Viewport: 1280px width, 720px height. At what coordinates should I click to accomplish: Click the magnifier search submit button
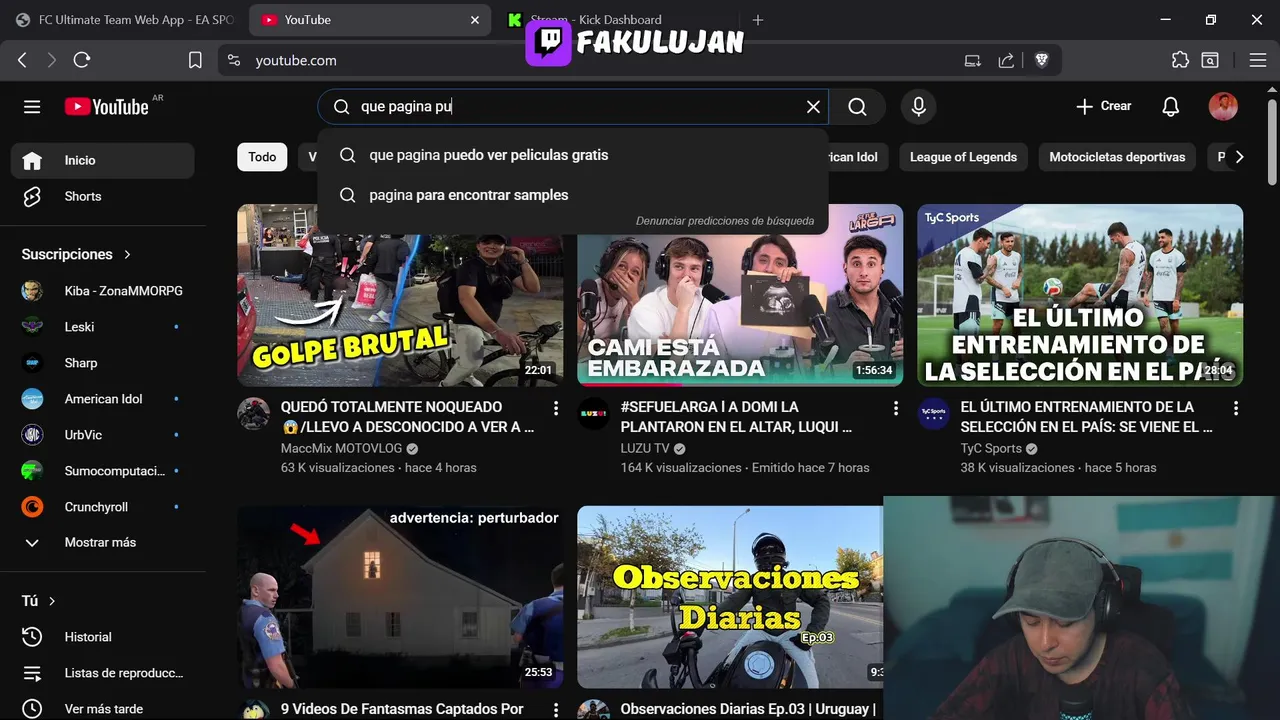pos(857,106)
